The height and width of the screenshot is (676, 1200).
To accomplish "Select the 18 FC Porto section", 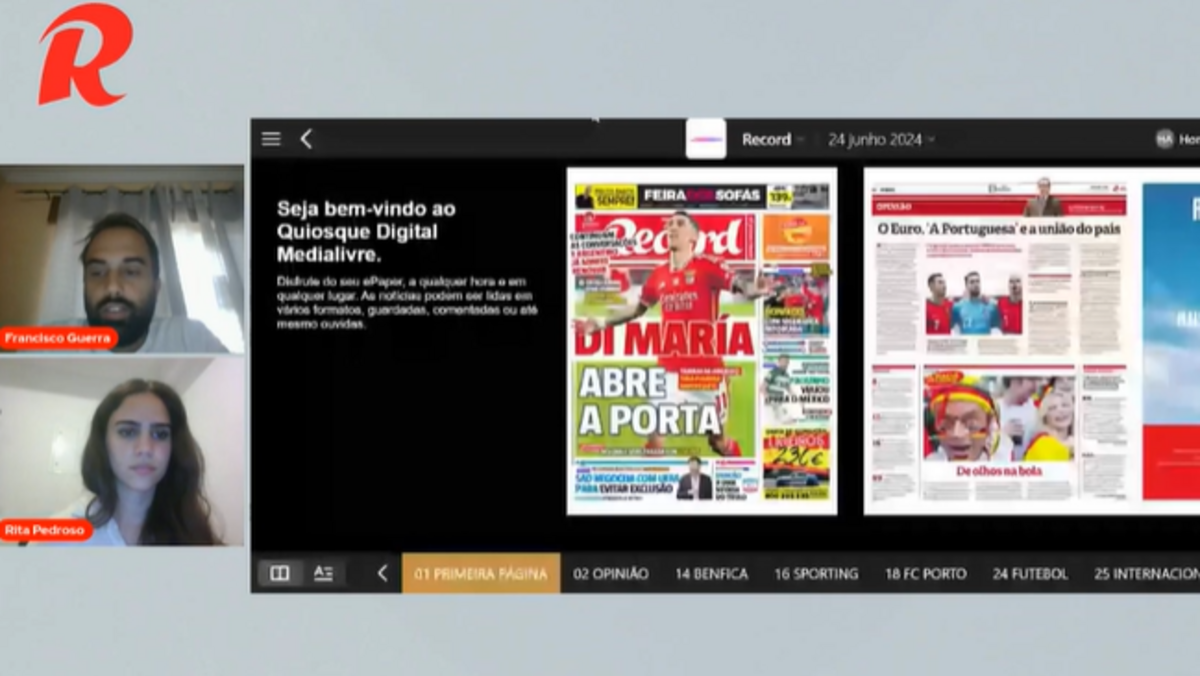I will [x=925, y=574].
